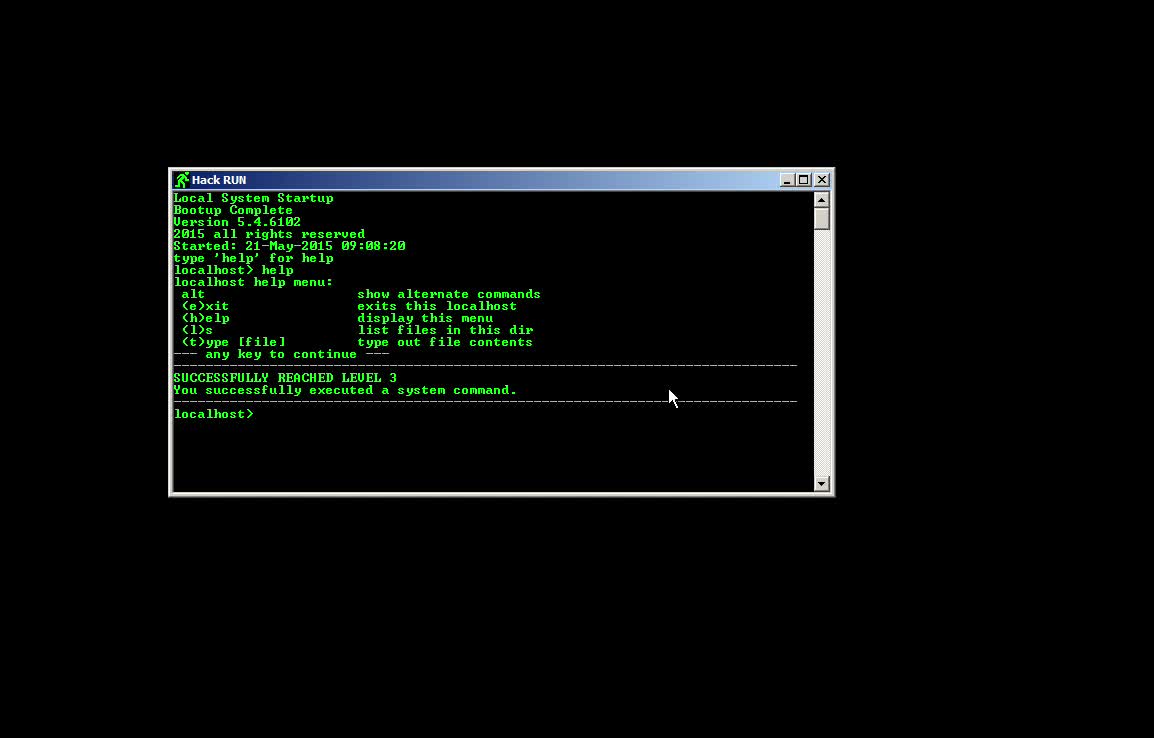Click the '(h)elp' help menu entry
Image resolution: width=1154 pixels, height=738 pixels.
205,318
